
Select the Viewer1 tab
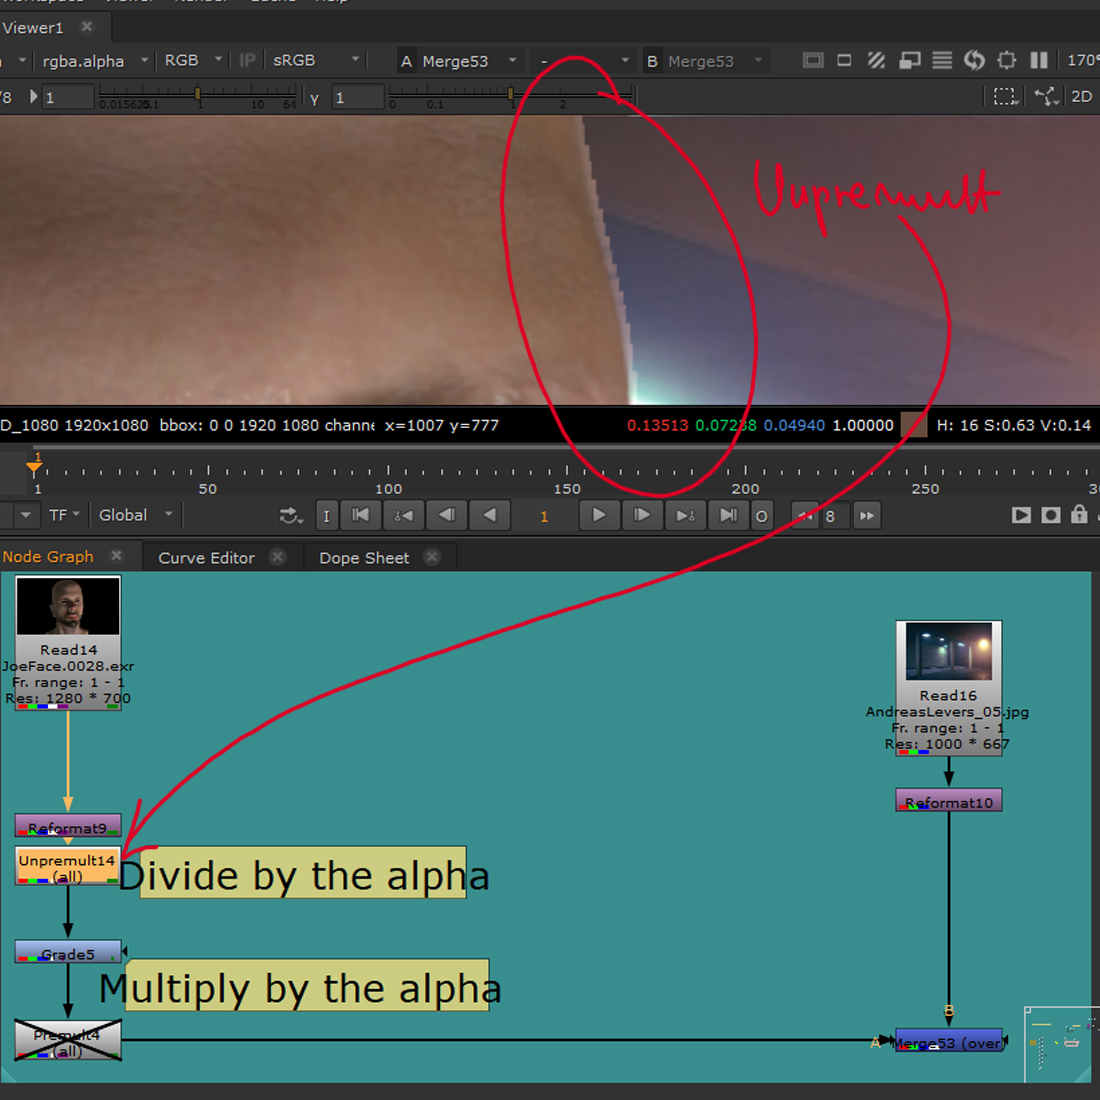(x=33, y=27)
